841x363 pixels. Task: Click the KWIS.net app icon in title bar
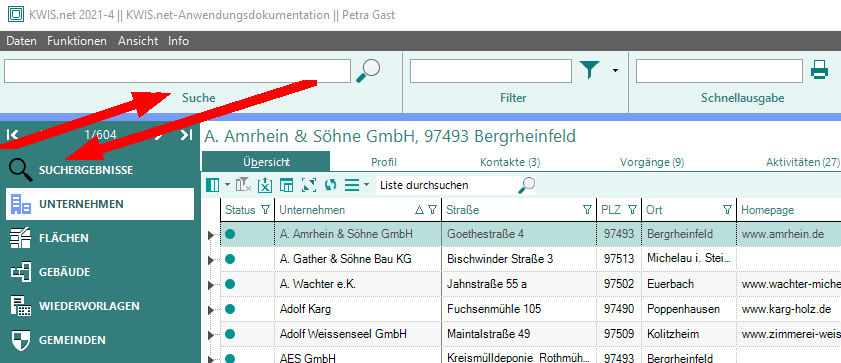click(17, 14)
